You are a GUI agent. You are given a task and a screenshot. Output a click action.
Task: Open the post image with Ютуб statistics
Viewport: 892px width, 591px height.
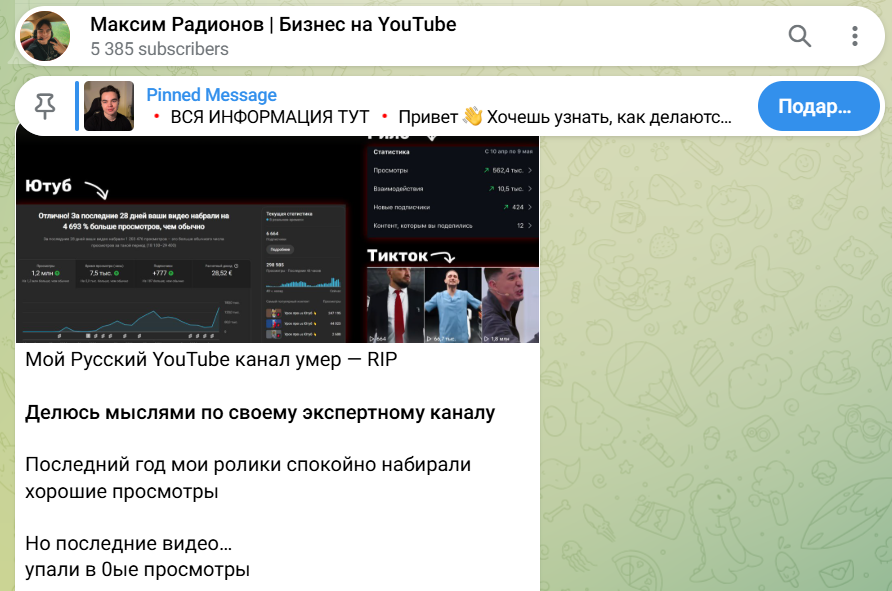[277, 239]
